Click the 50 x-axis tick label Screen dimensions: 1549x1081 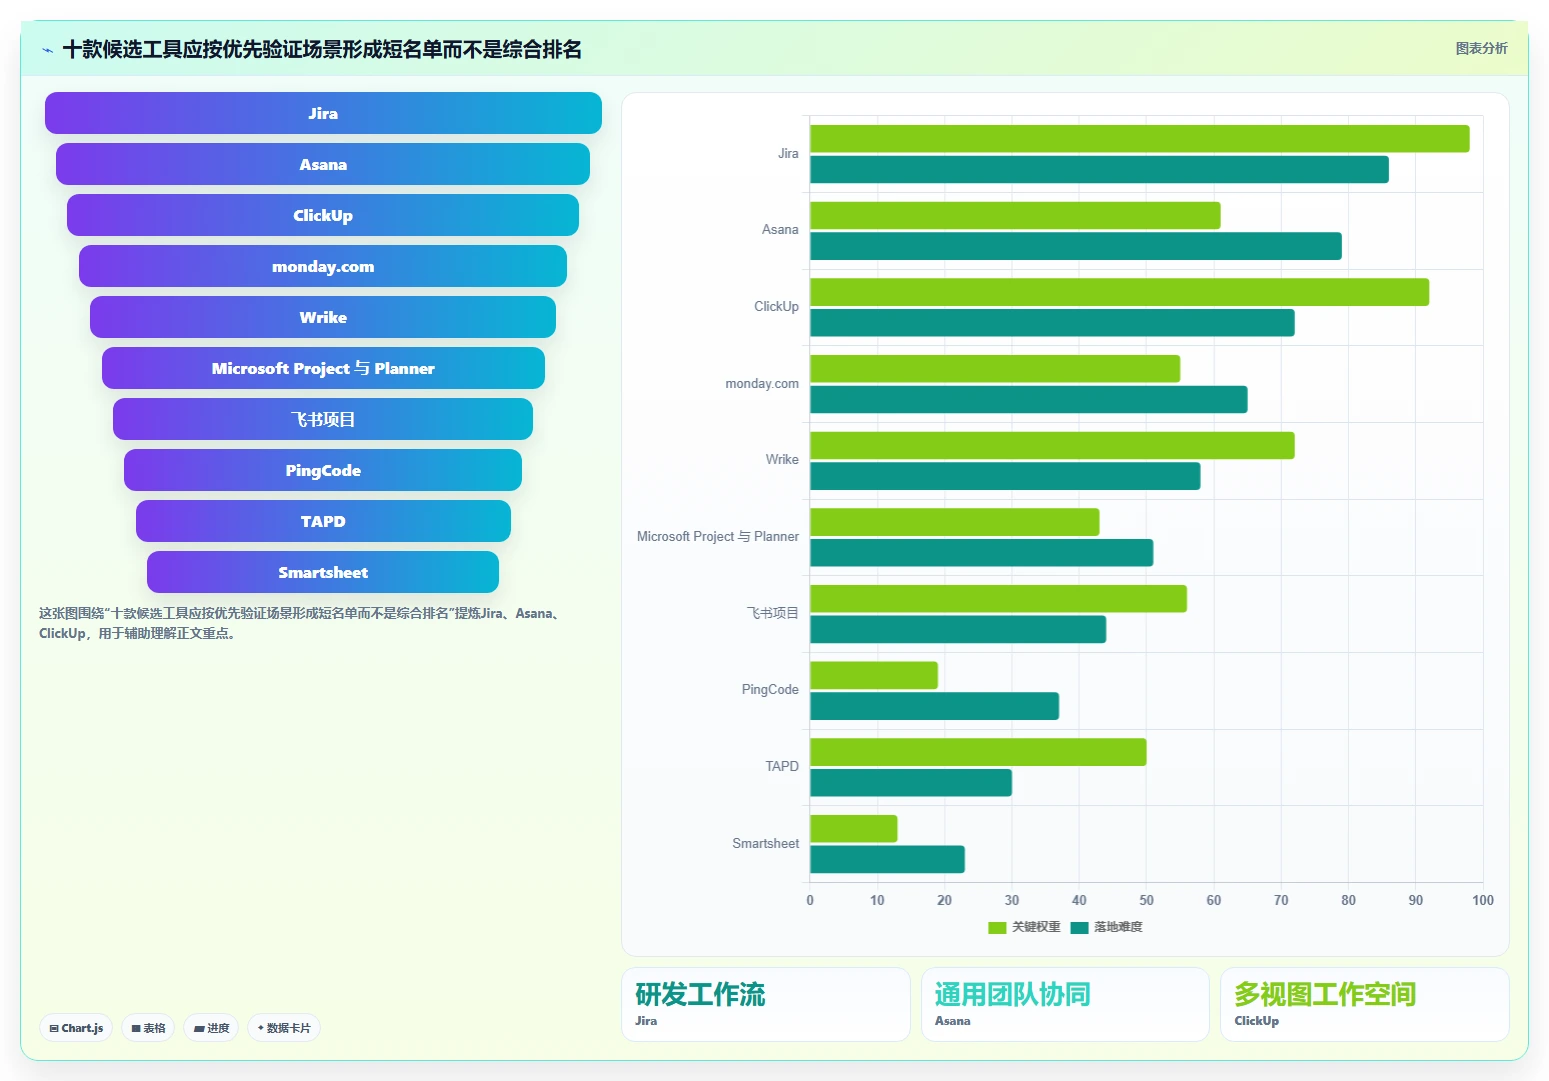(x=1146, y=900)
